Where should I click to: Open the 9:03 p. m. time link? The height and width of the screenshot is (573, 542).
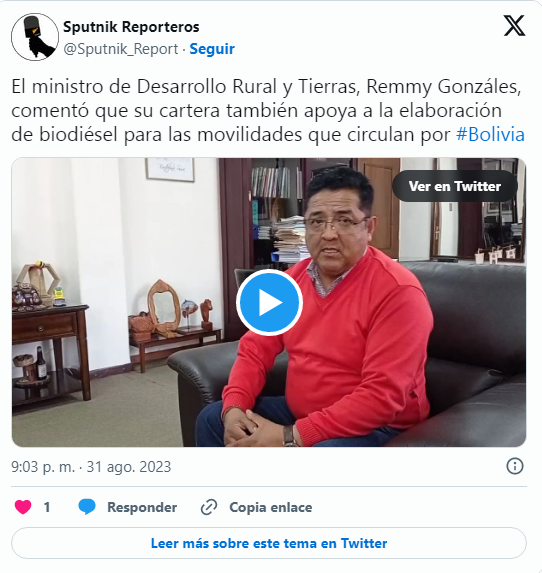click(43, 467)
